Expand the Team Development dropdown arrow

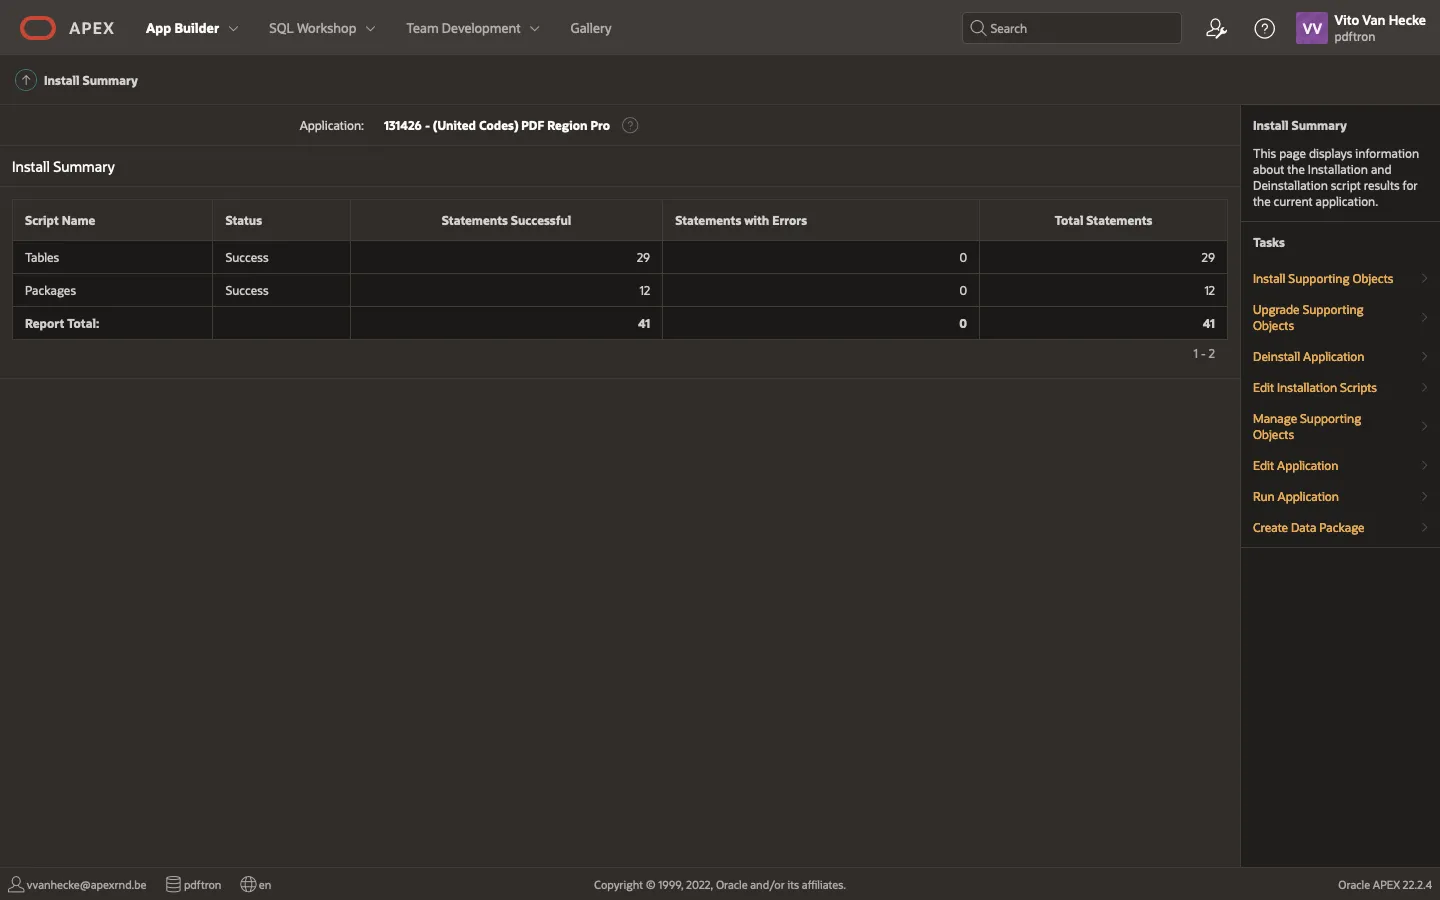[x=535, y=29]
